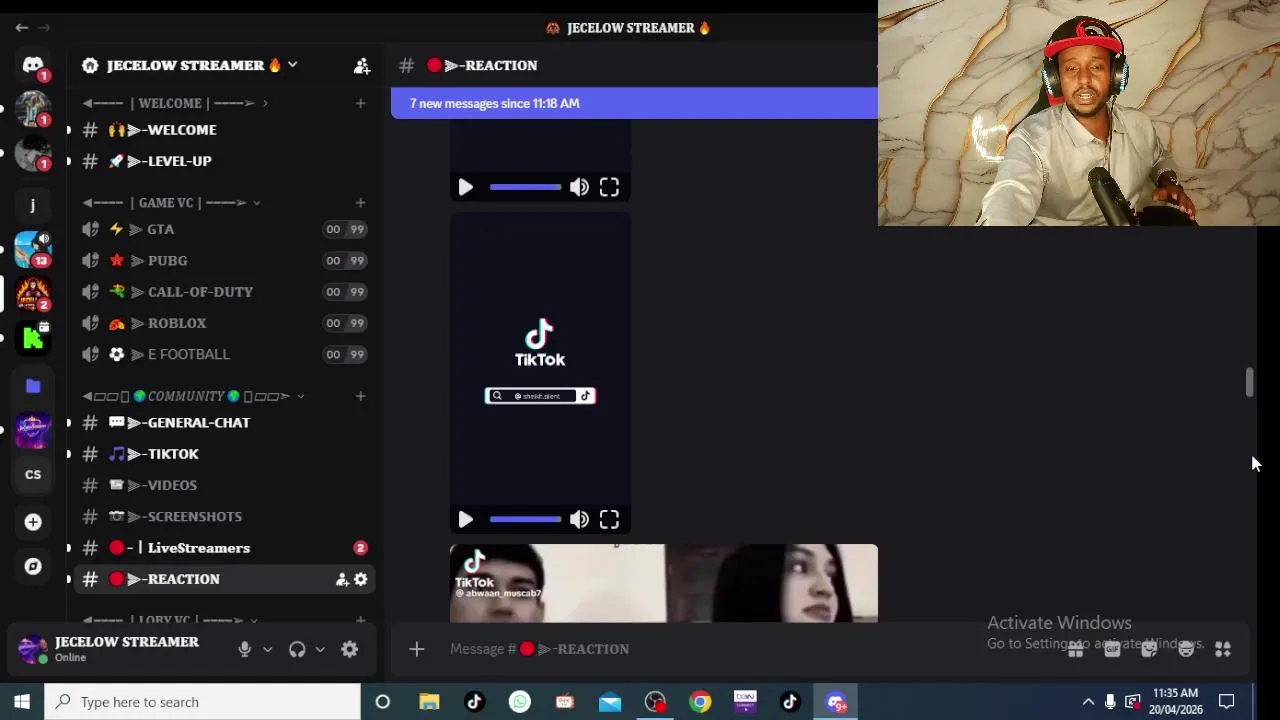The image size is (1280, 720).
Task: Collapse the GAME VC category
Action: click(171, 203)
